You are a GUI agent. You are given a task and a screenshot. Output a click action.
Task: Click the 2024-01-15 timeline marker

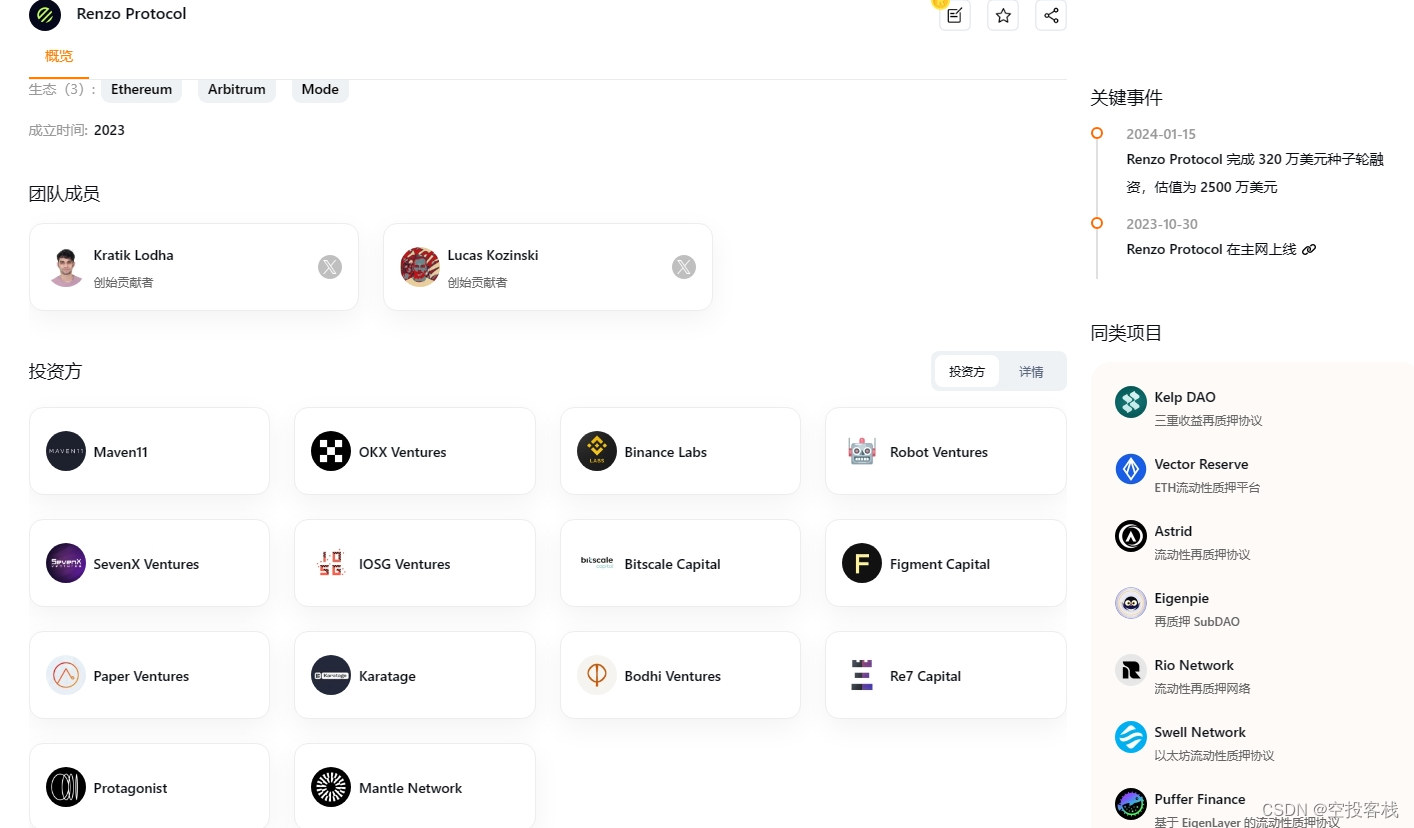coord(1097,133)
